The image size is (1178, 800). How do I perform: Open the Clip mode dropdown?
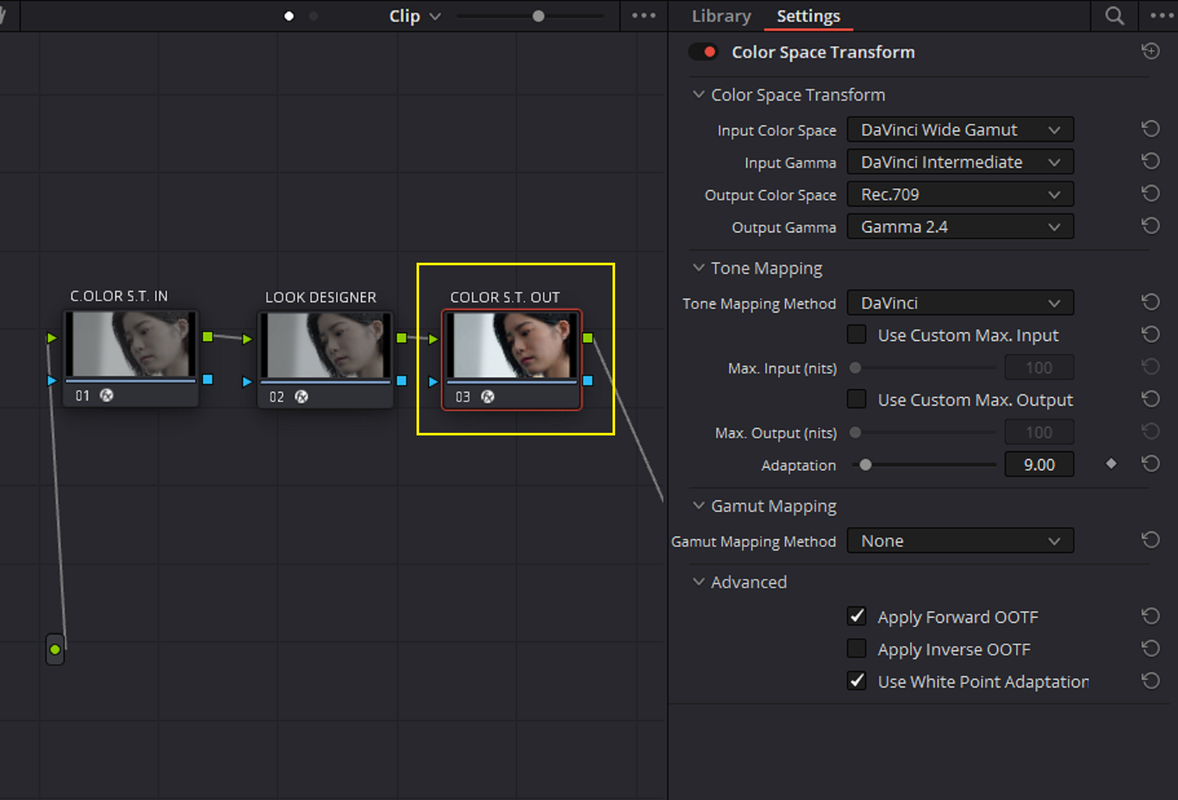[415, 16]
